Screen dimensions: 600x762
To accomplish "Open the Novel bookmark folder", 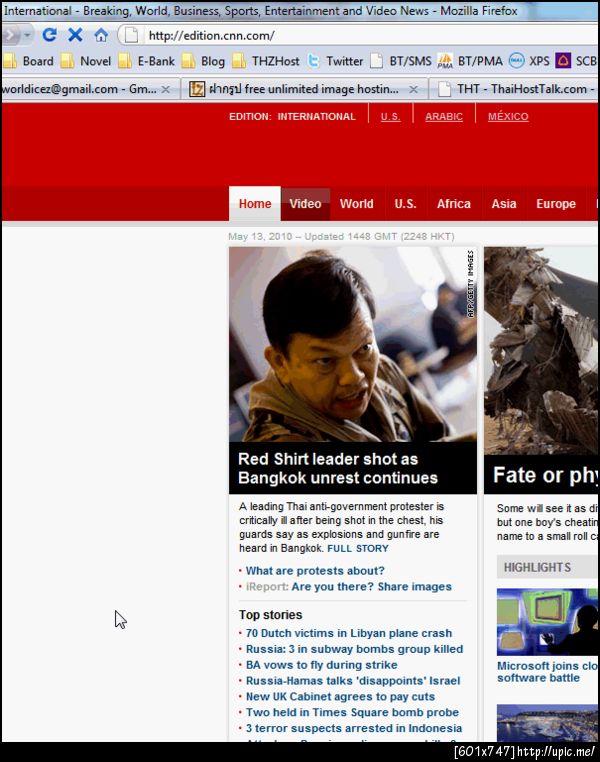I will click(x=86, y=61).
